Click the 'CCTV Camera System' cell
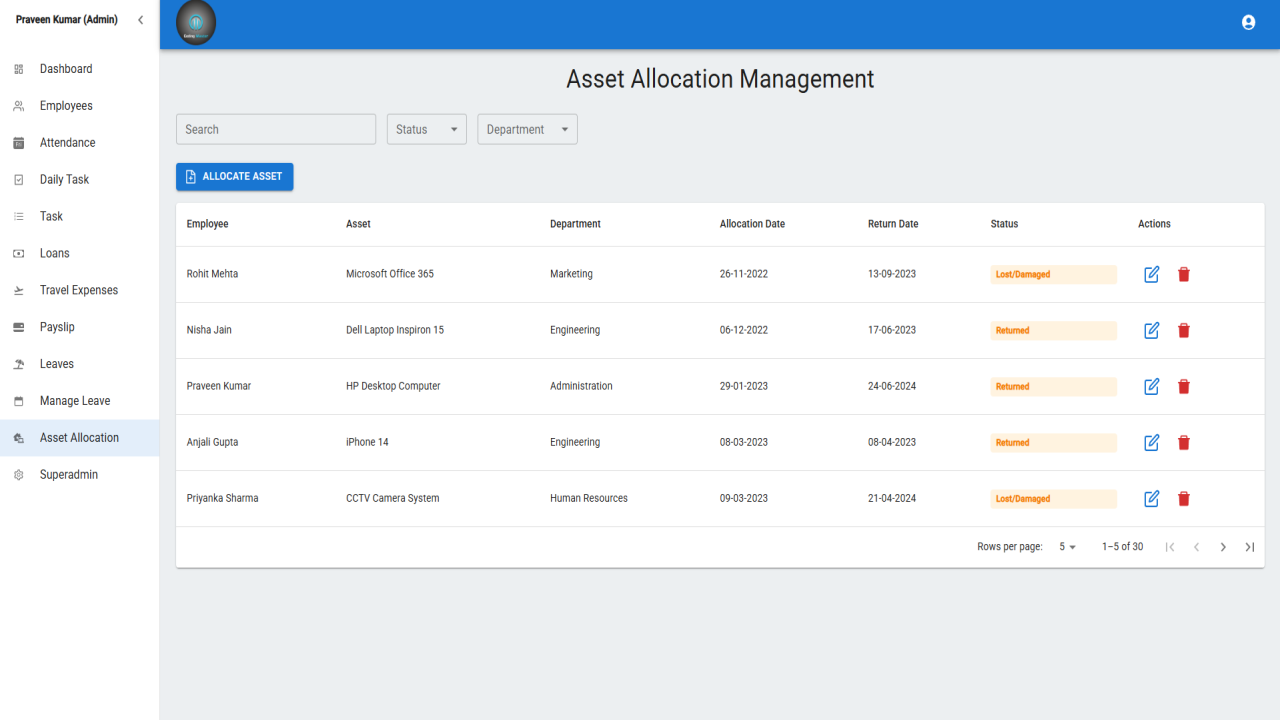This screenshot has width=1280, height=720. point(393,498)
